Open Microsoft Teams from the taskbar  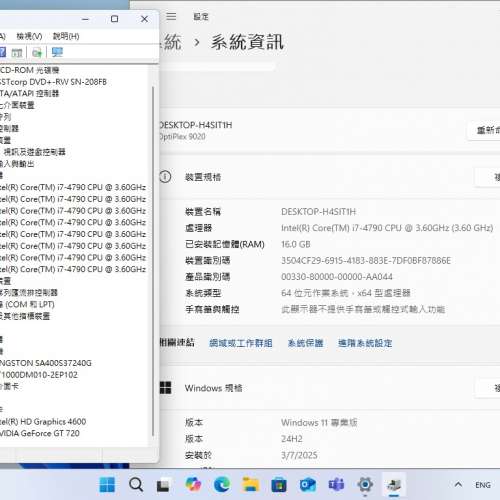pos(336,485)
